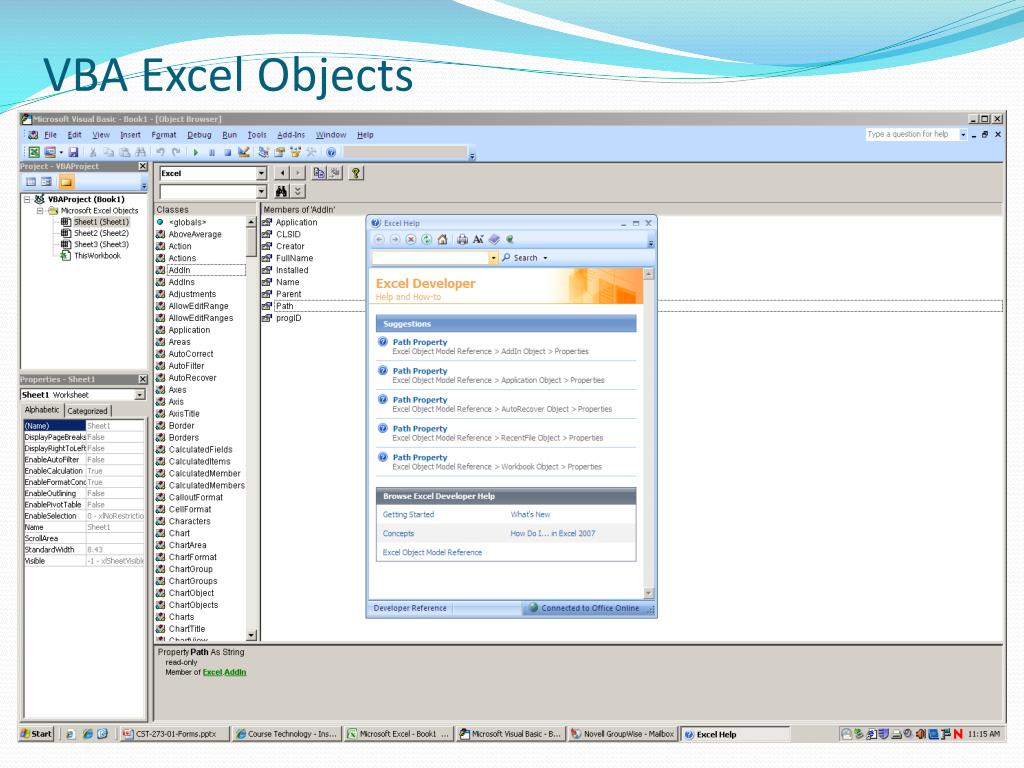Click Home icon in Excel Help
Viewport: 1024px width, 768px height.
pos(442,240)
